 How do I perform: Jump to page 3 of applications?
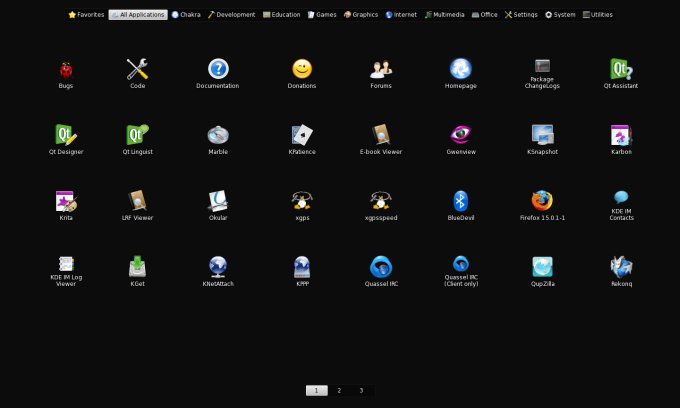click(361, 390)
